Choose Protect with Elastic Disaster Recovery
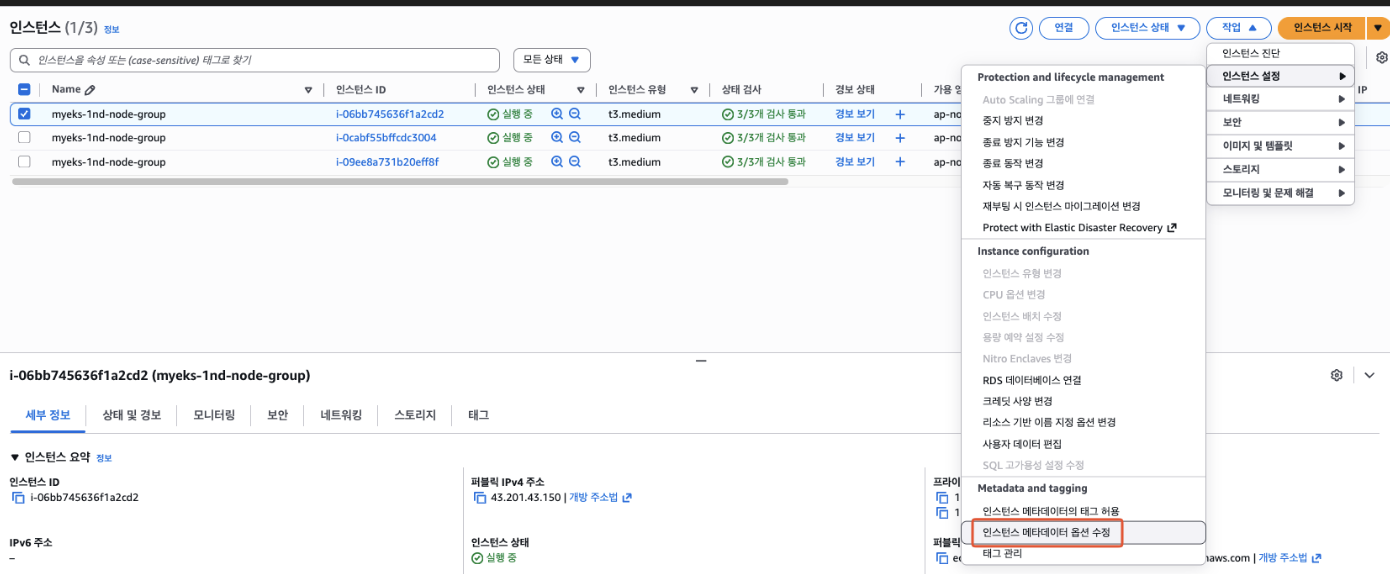 tap(1083, 228)
